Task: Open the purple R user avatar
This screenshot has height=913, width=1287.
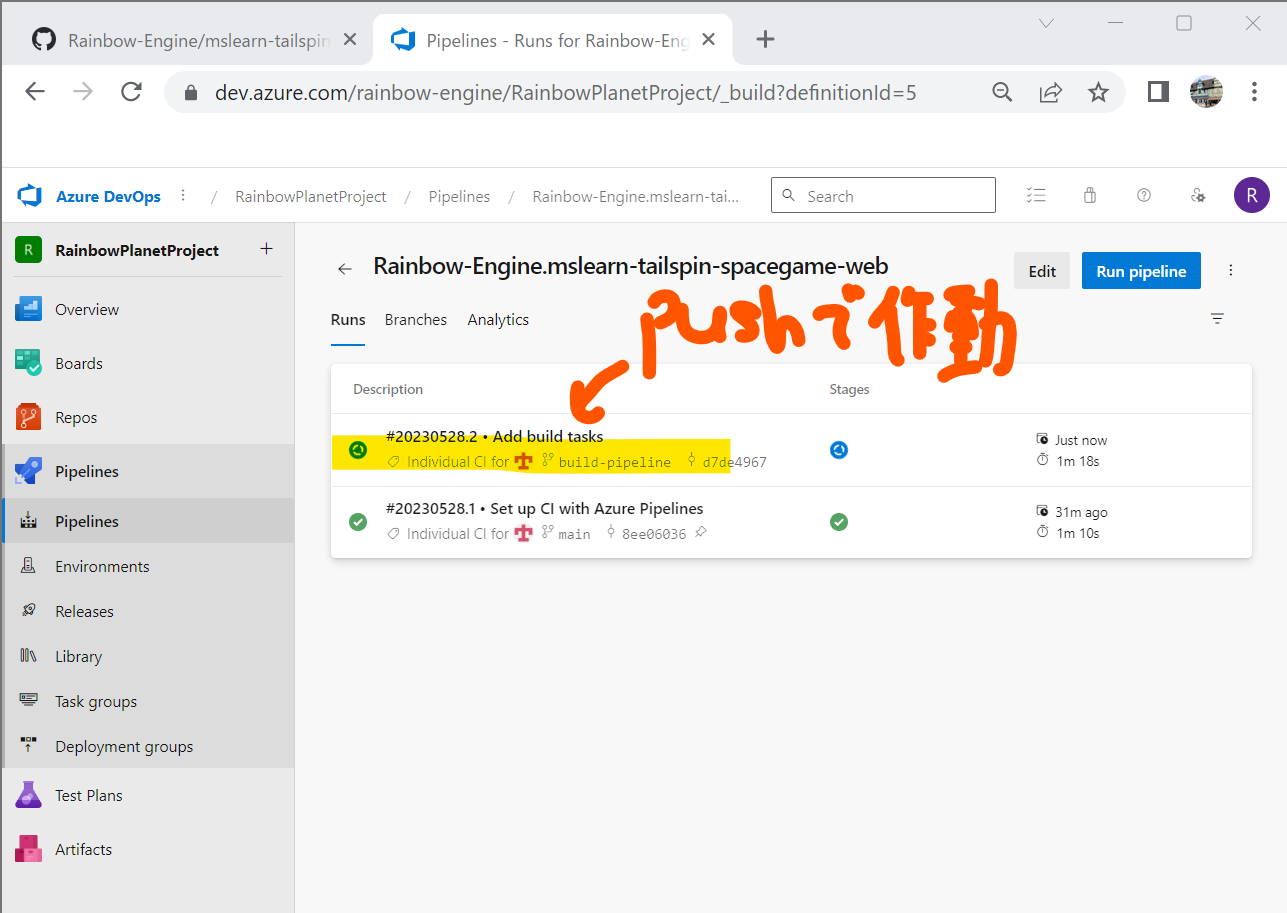Action: point(1252,196)
